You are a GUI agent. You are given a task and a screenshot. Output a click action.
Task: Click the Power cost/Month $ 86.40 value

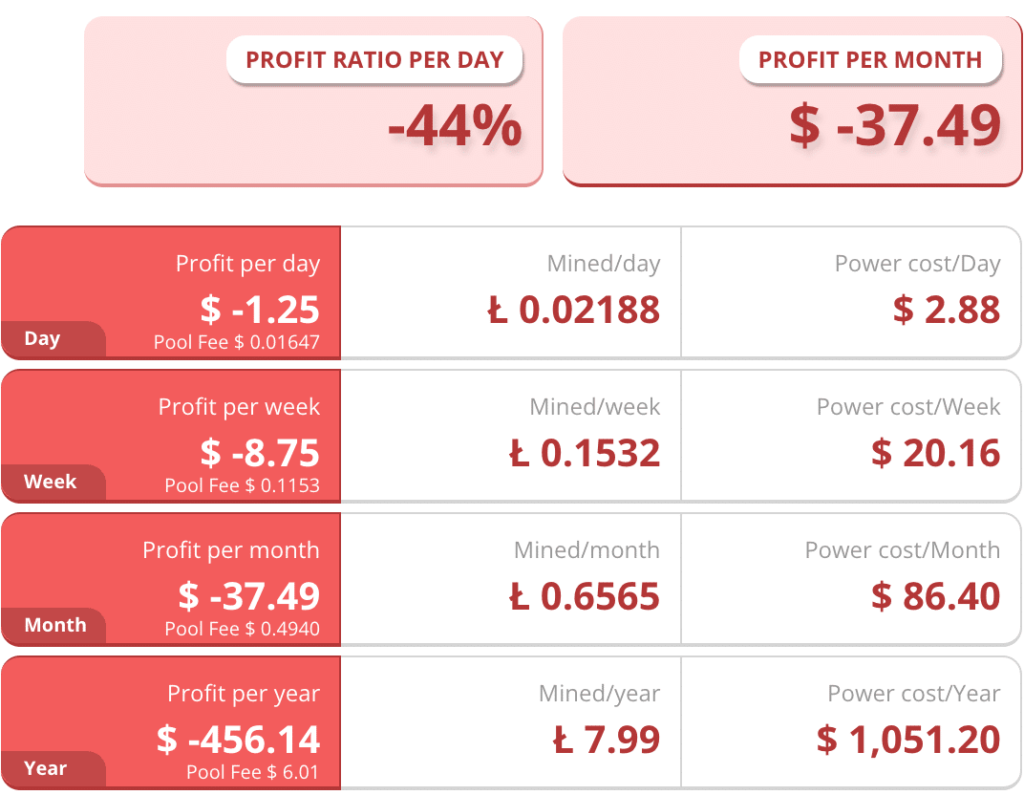(935, 597)
